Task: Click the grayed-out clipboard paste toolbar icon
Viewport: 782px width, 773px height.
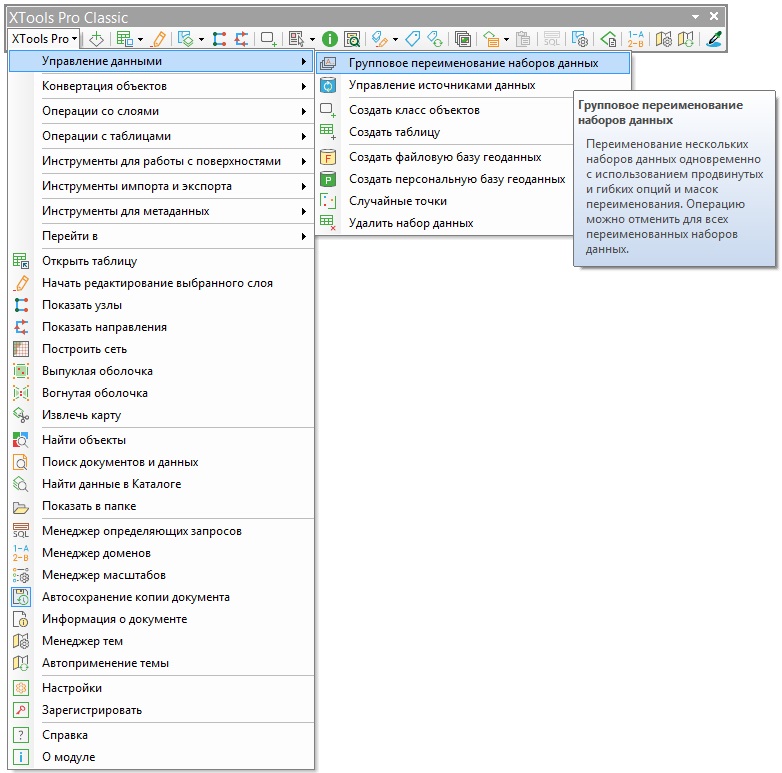Action: click(523, 38)
